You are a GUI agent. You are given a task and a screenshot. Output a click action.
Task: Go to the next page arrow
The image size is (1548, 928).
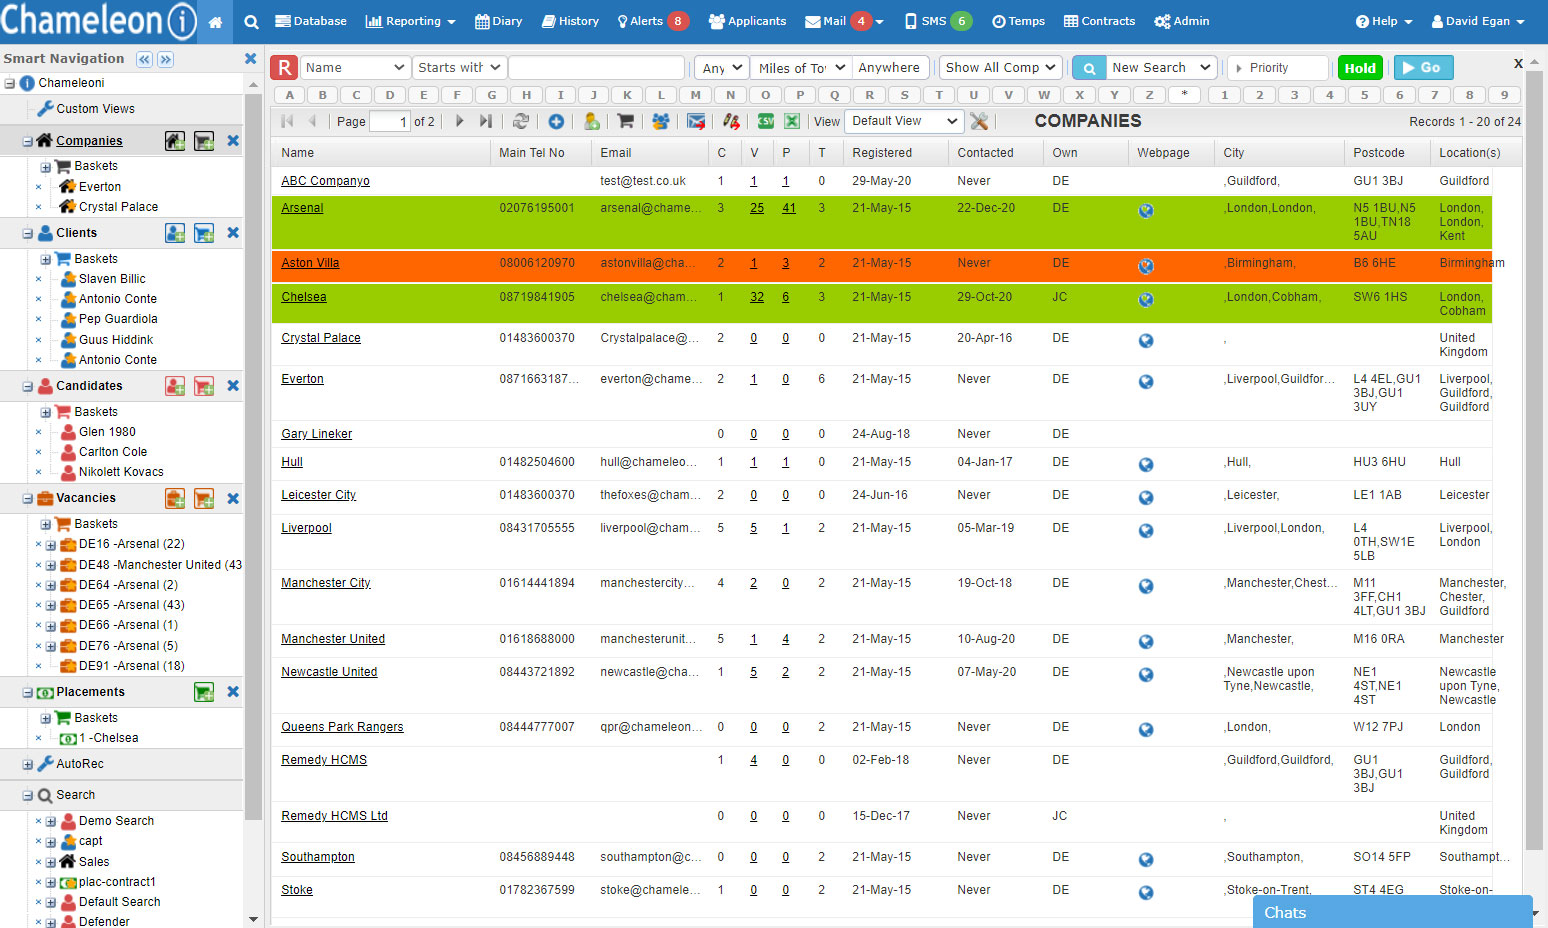click(460, 121)
